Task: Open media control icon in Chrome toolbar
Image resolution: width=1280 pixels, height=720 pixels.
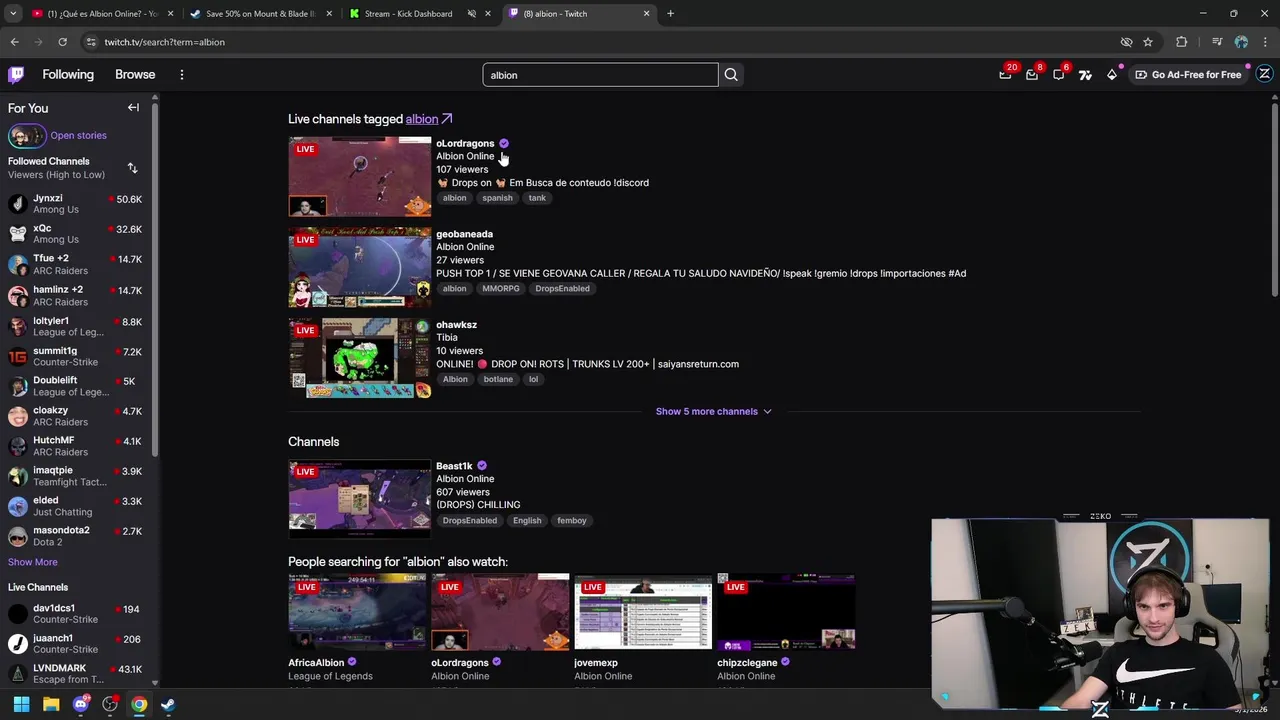Action: pyautogui.click(x=1217, y=42)
